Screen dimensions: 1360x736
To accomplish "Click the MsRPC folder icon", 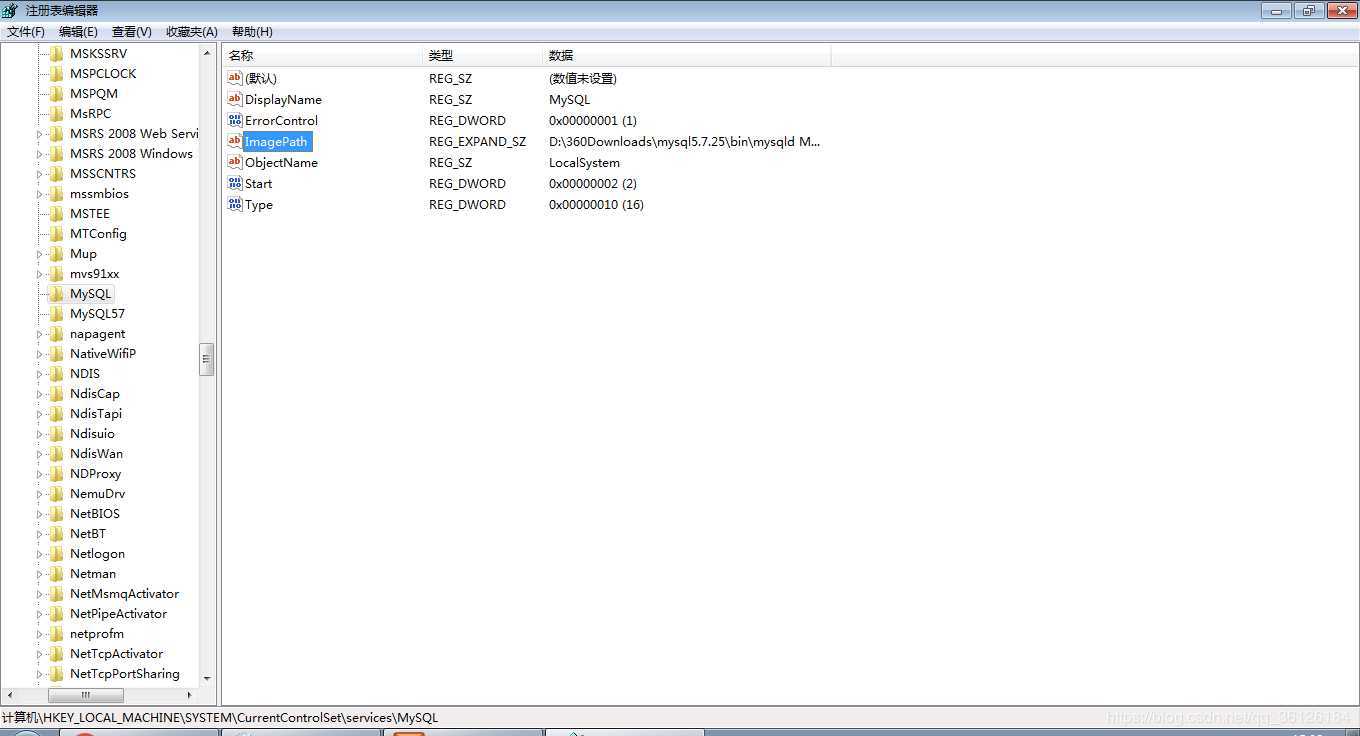I will [57, 114].
